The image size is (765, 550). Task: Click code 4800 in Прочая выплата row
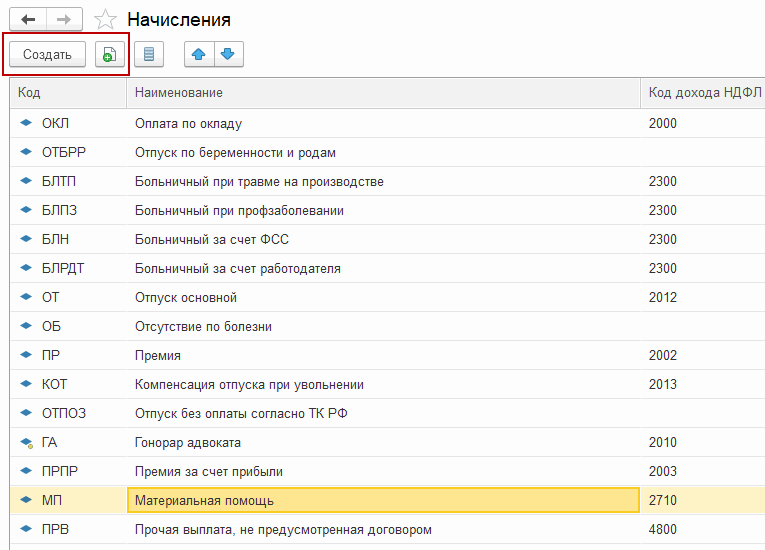pyautogui.click(x=663, y=529)
